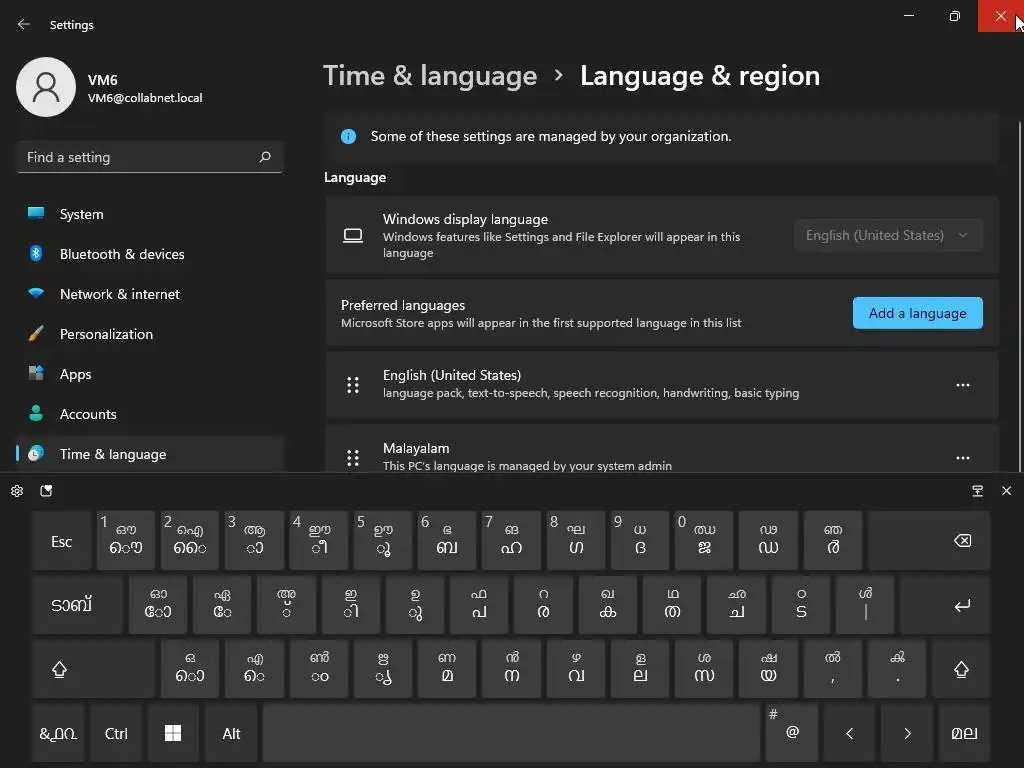Screen dimensions: 1024x768
Task: Tap the key labeled 7
Action: pos(511,541)
